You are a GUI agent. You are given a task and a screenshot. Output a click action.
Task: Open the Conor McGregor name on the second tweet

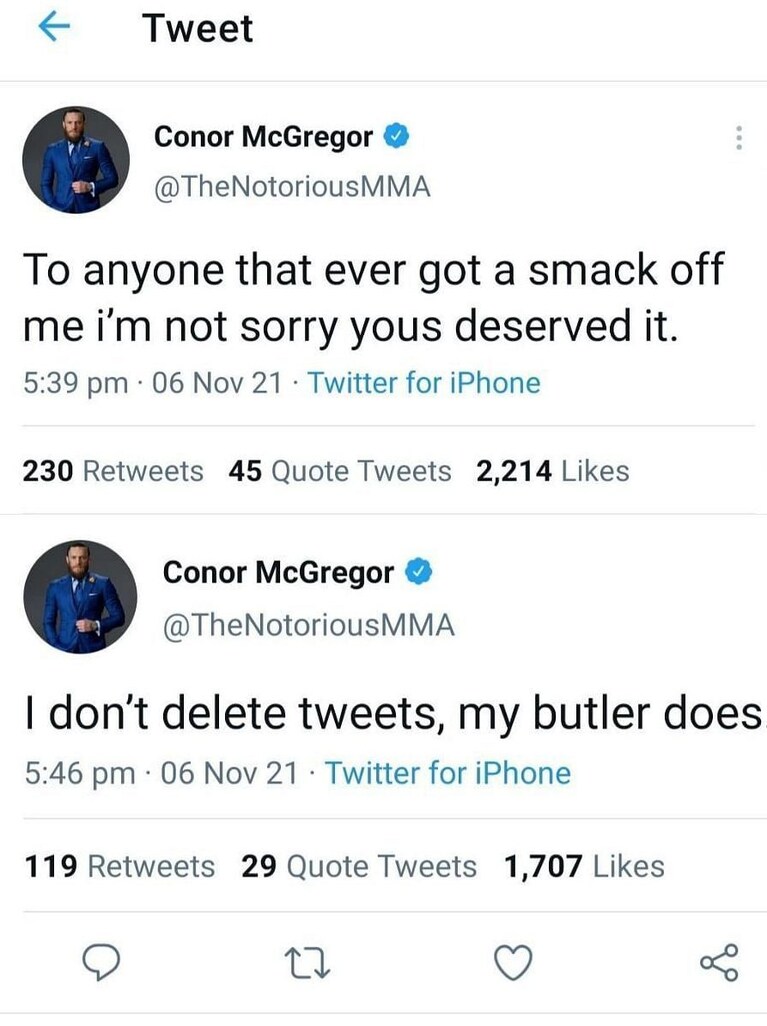tap(279, 573)
